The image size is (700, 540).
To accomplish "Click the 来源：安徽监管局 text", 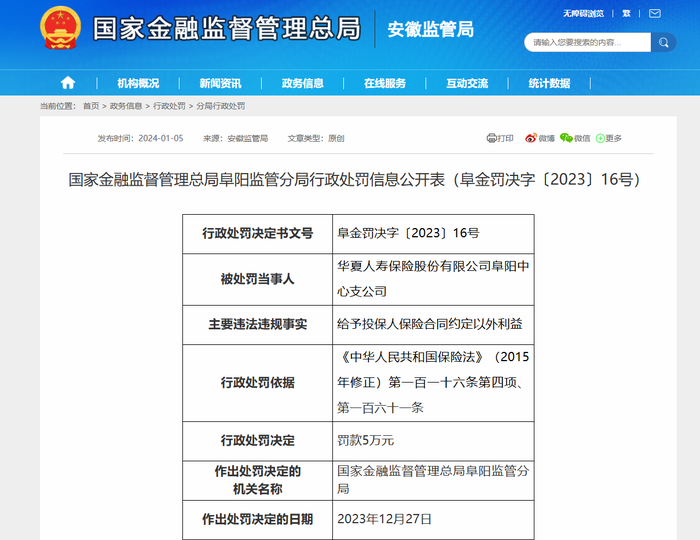I will (235, 138).
